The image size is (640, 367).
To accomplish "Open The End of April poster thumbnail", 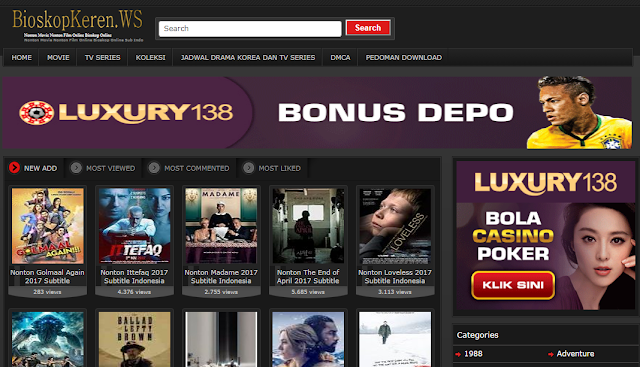I will [308, 226].
